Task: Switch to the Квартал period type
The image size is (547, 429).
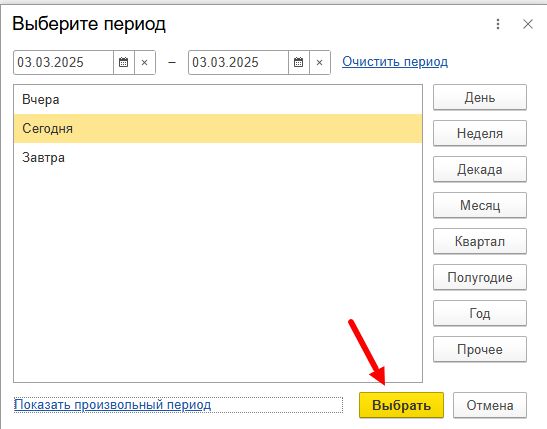Action: (x=480, y=241)
